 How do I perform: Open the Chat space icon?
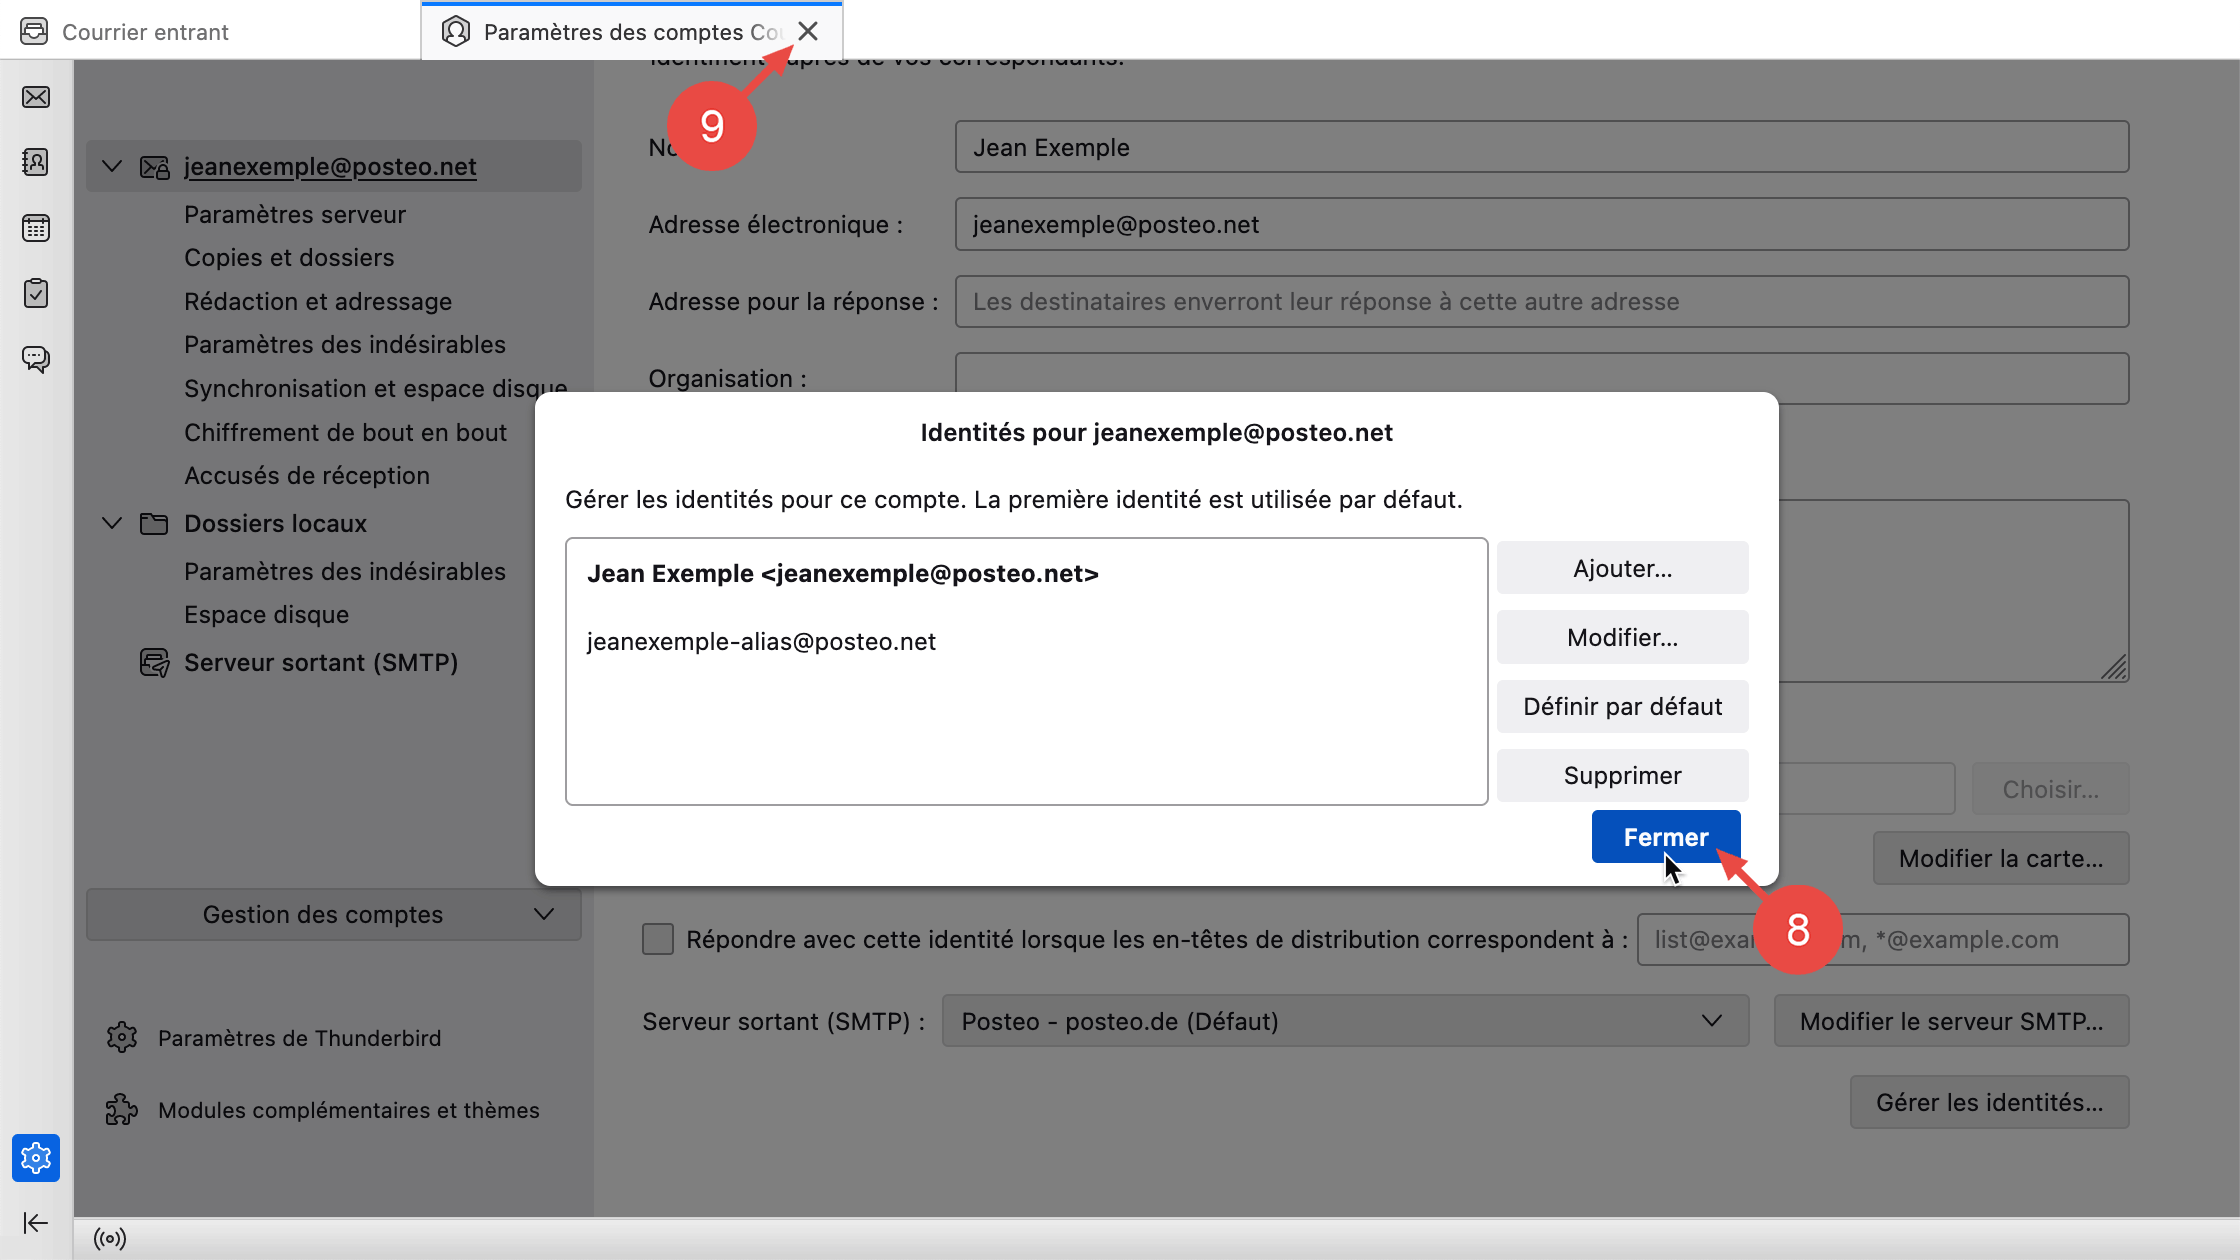click(x=36, y=359)
